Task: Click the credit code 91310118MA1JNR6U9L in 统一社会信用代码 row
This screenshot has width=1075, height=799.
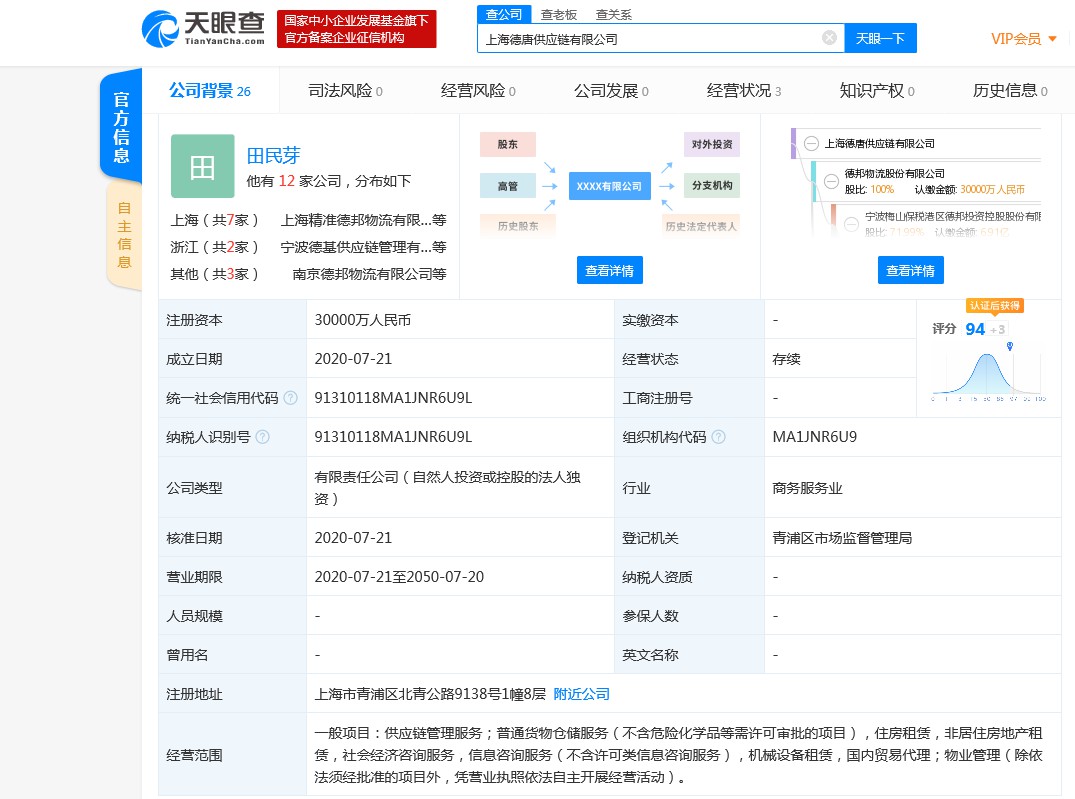Action: 393,398
